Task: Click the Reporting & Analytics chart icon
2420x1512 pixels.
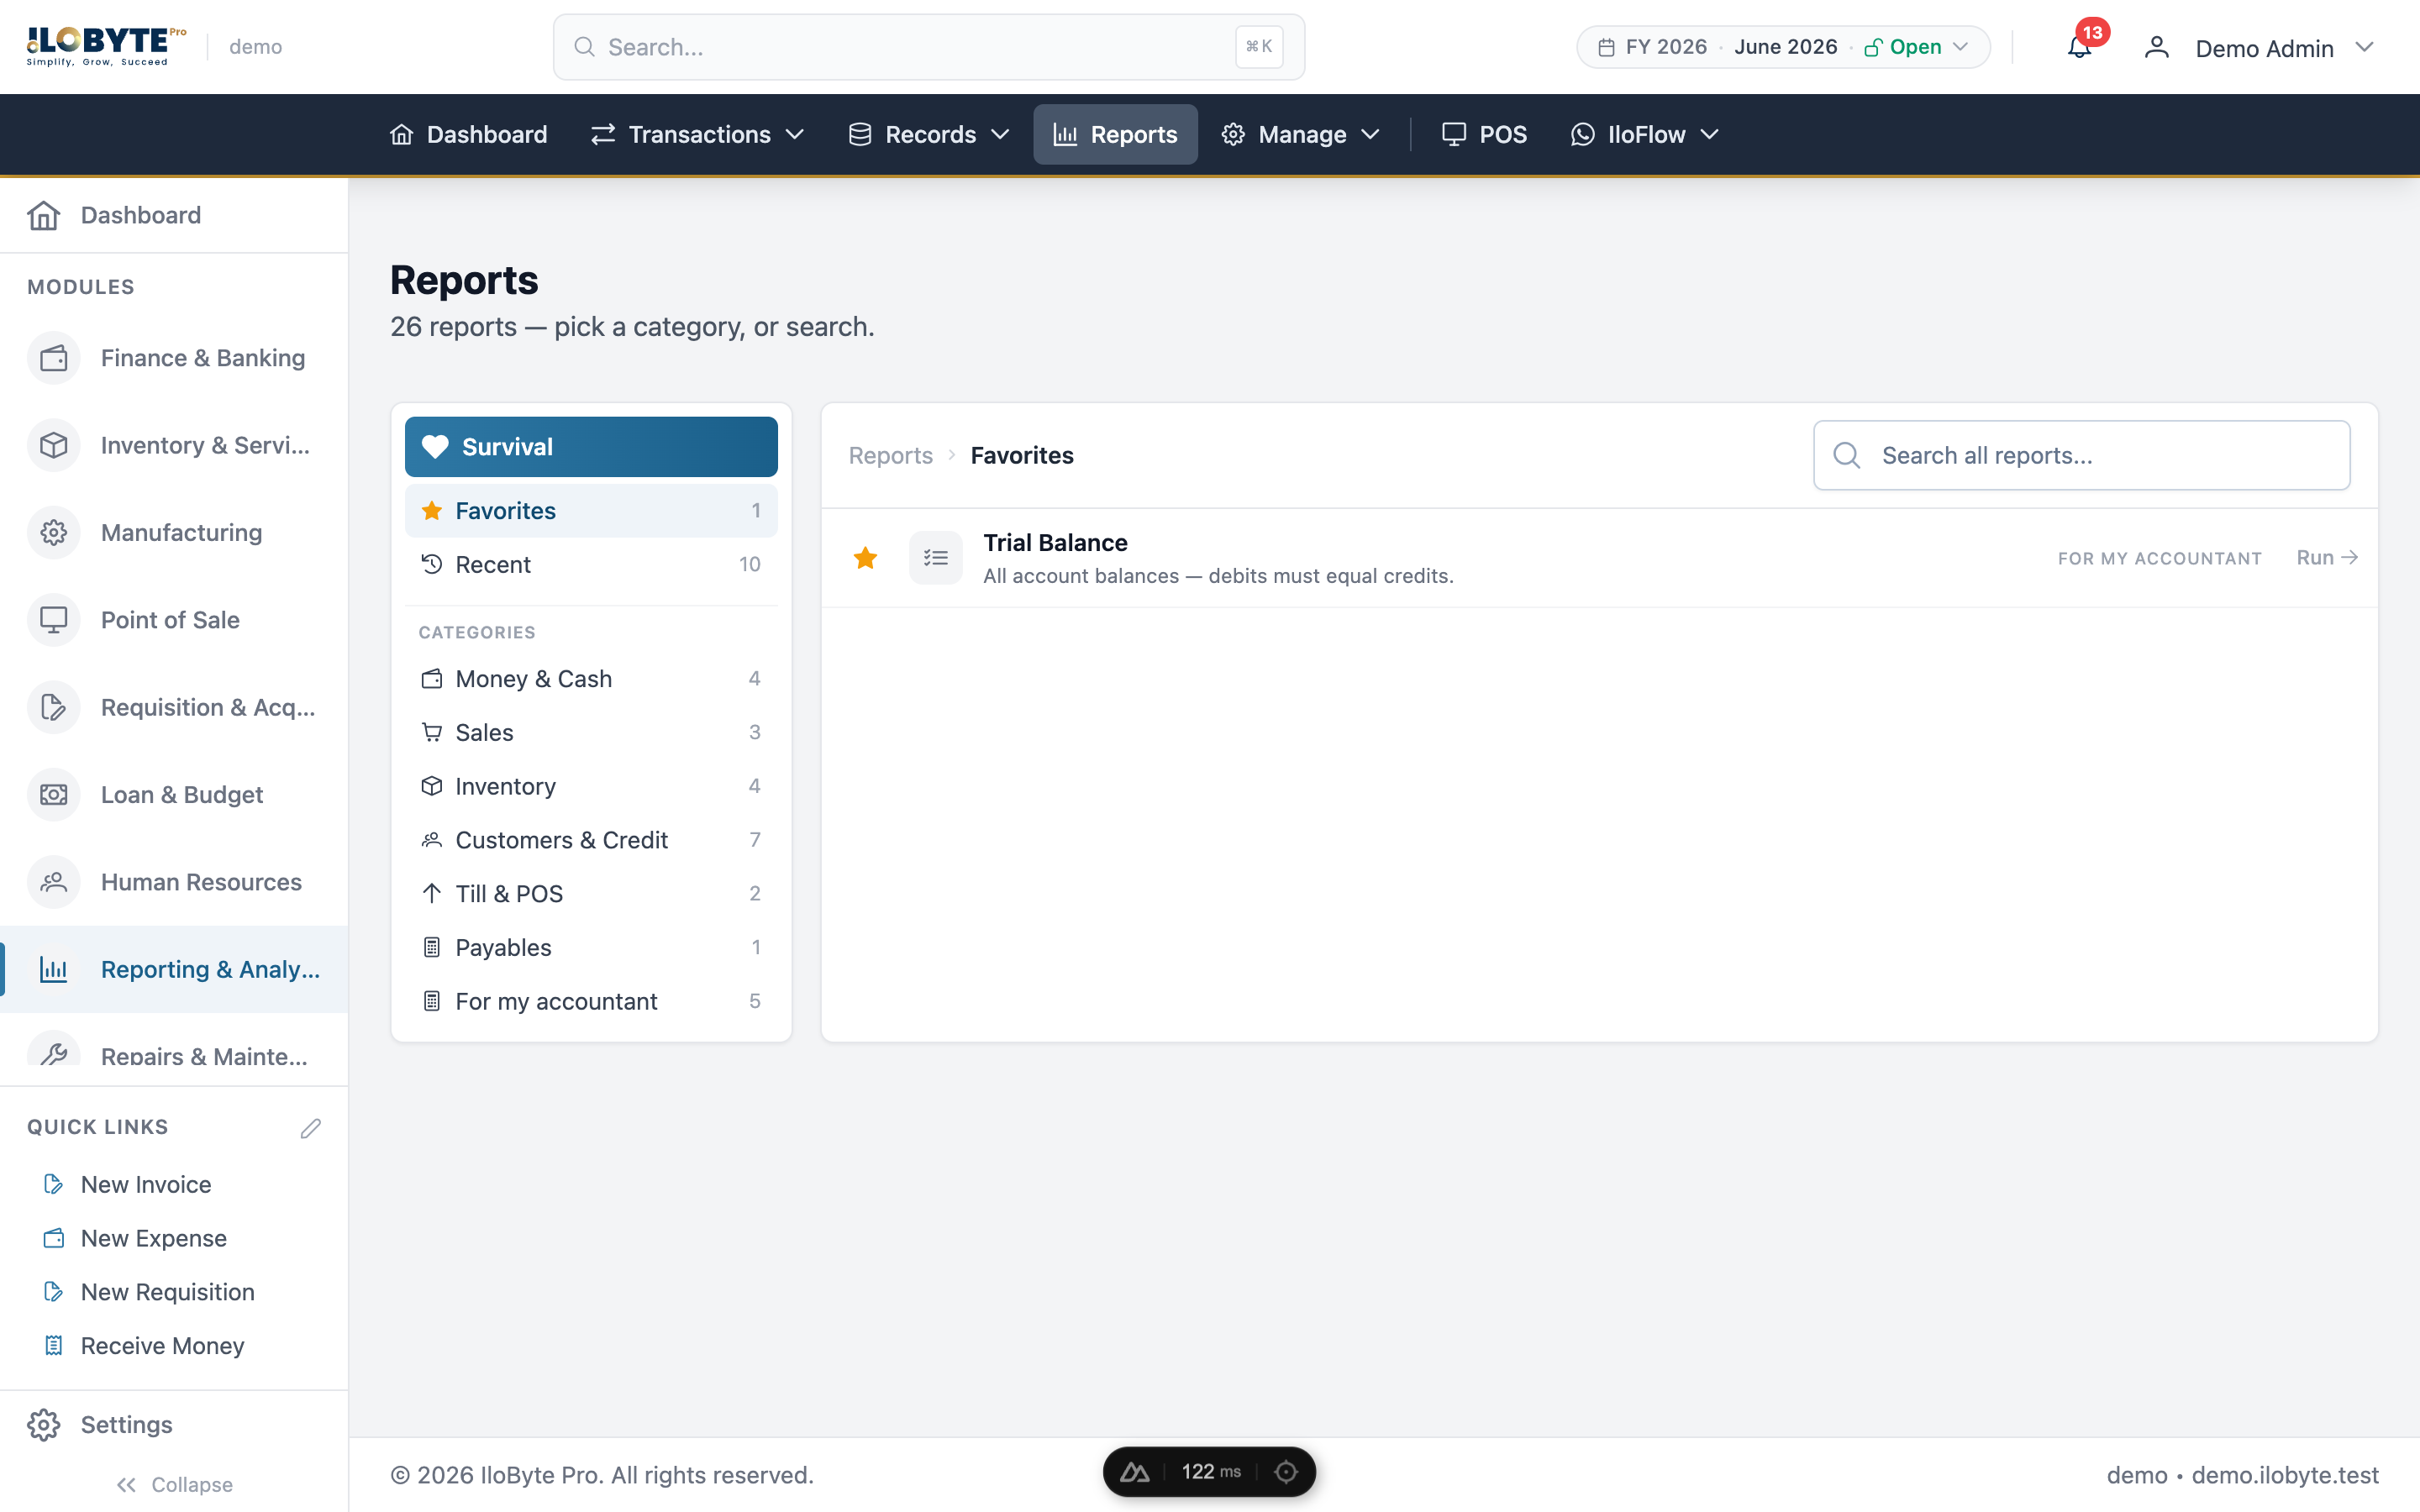Action: (x=53, y=969)
